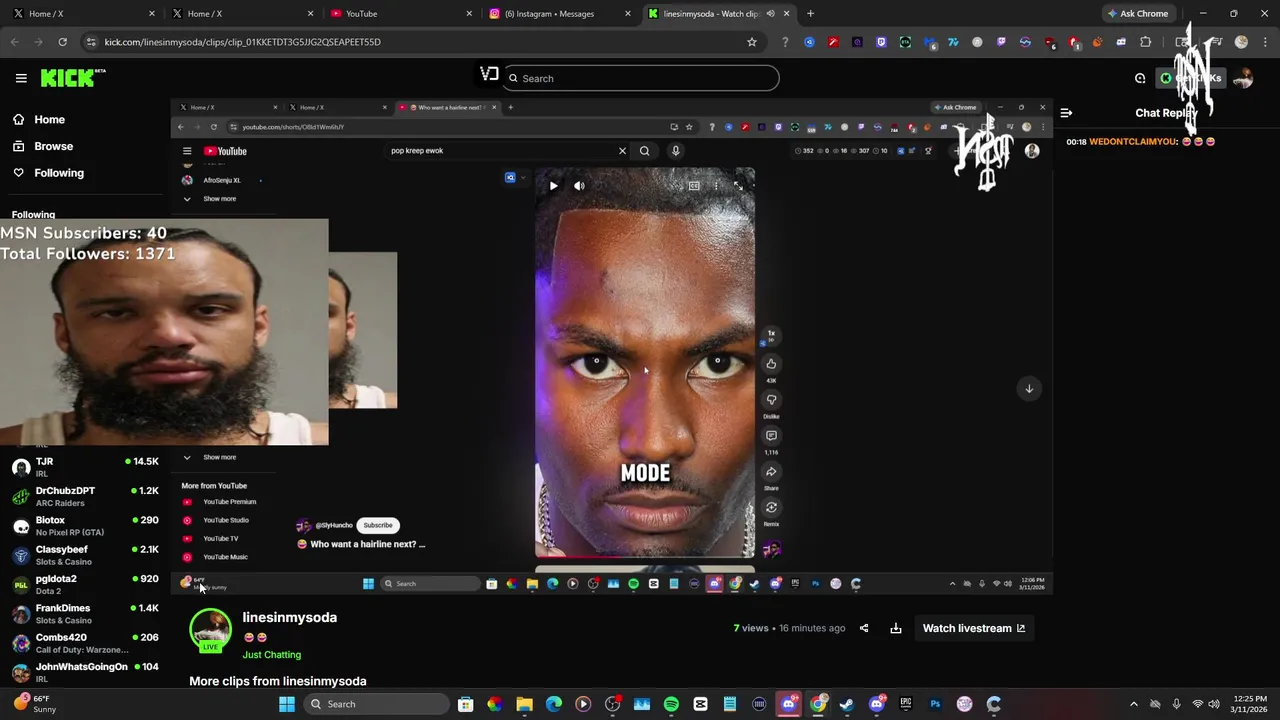Reload the page
The width and height of the screenshot is (1280, 720).
click(x=62, y=42)
